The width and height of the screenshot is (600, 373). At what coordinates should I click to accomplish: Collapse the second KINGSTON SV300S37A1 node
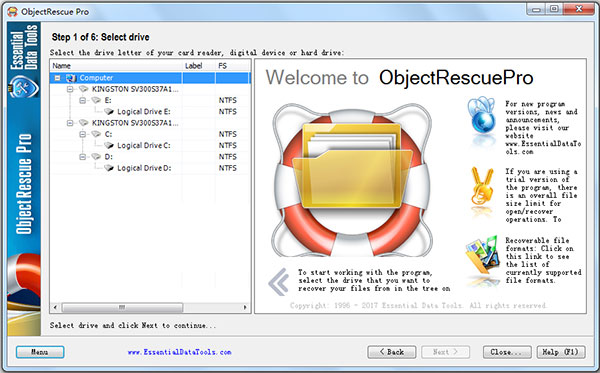click(70, 123)
